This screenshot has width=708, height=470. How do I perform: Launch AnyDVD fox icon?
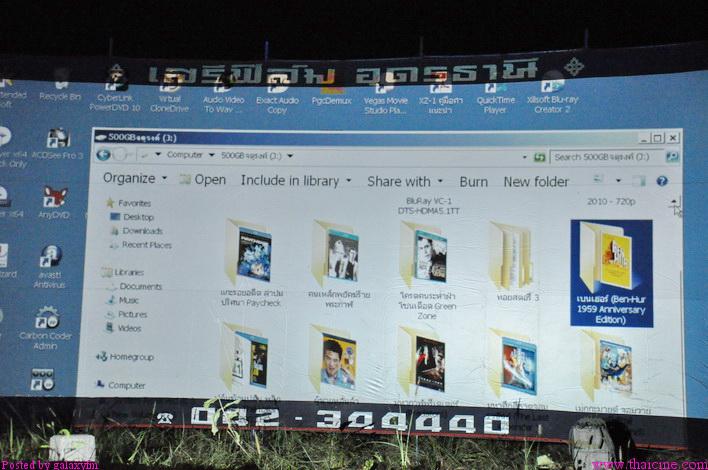[x=54, y=203]
